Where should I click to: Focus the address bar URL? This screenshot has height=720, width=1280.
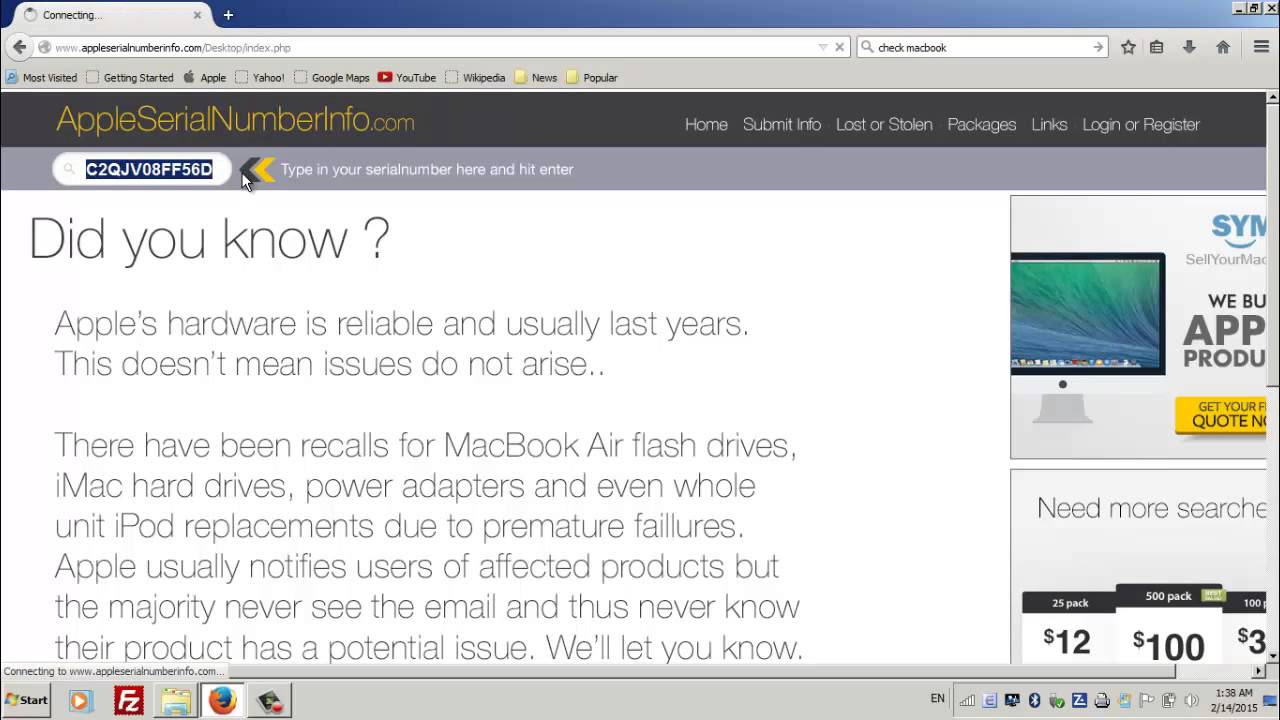(432, 47)
